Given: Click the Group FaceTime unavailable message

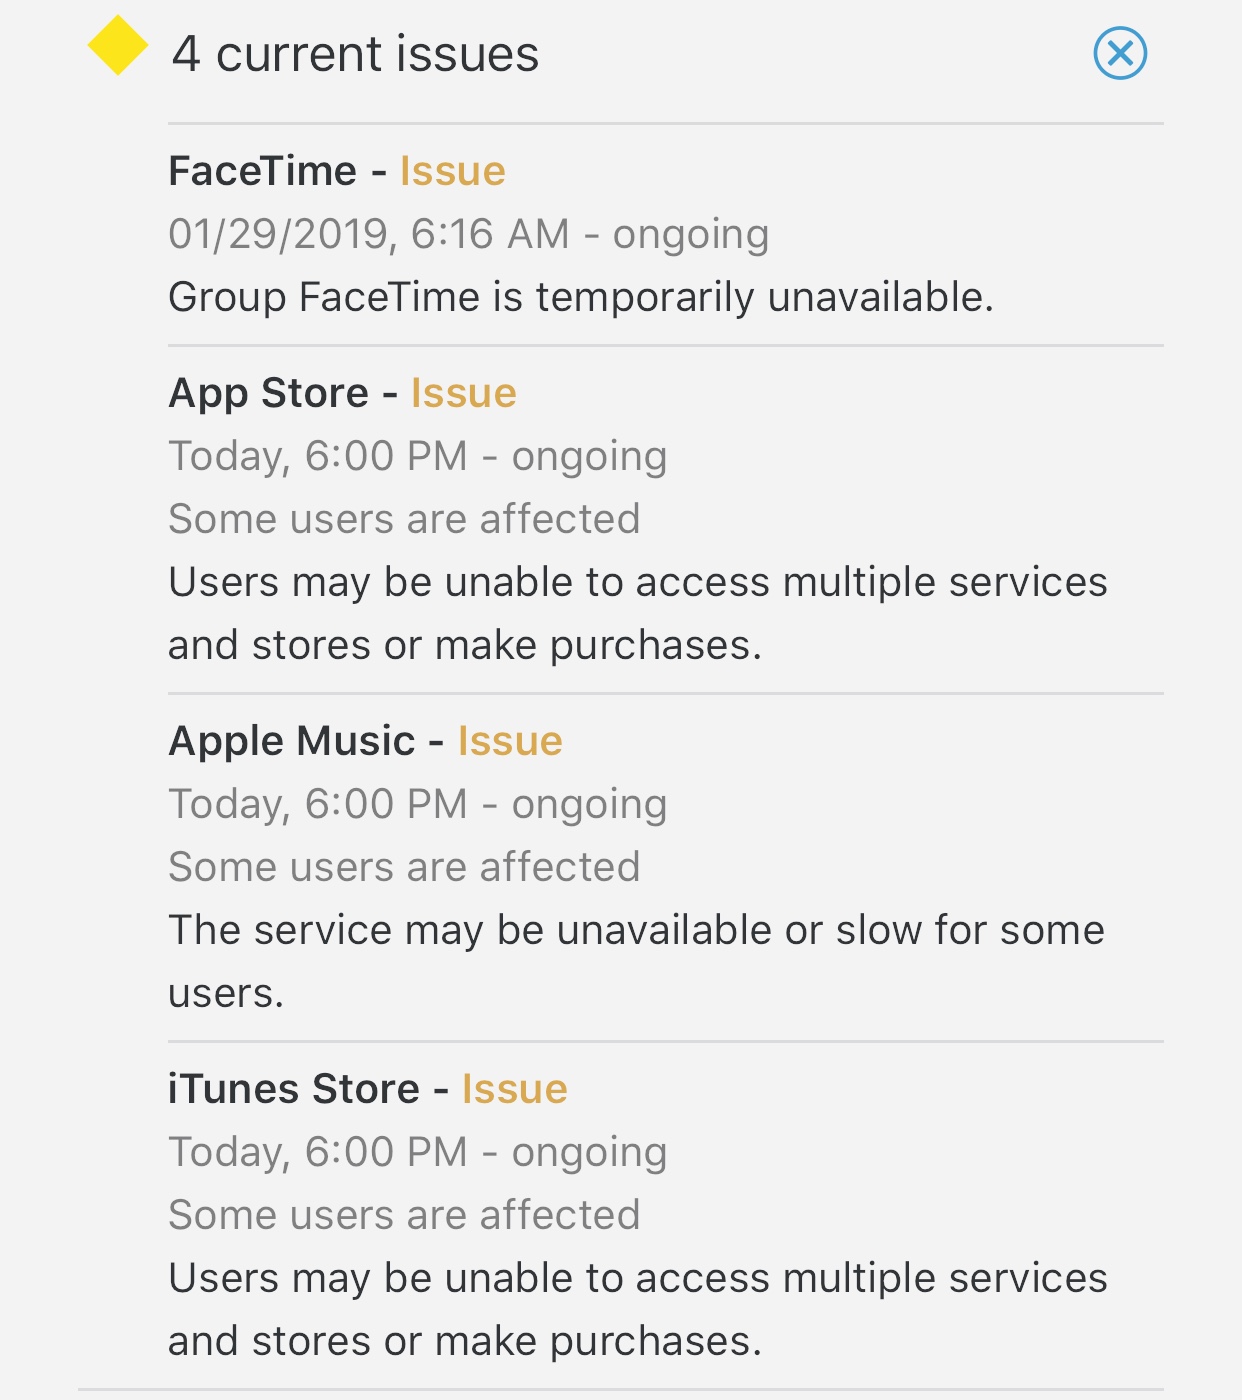Looking at the screenshot, I should click(x=580, y=297).
